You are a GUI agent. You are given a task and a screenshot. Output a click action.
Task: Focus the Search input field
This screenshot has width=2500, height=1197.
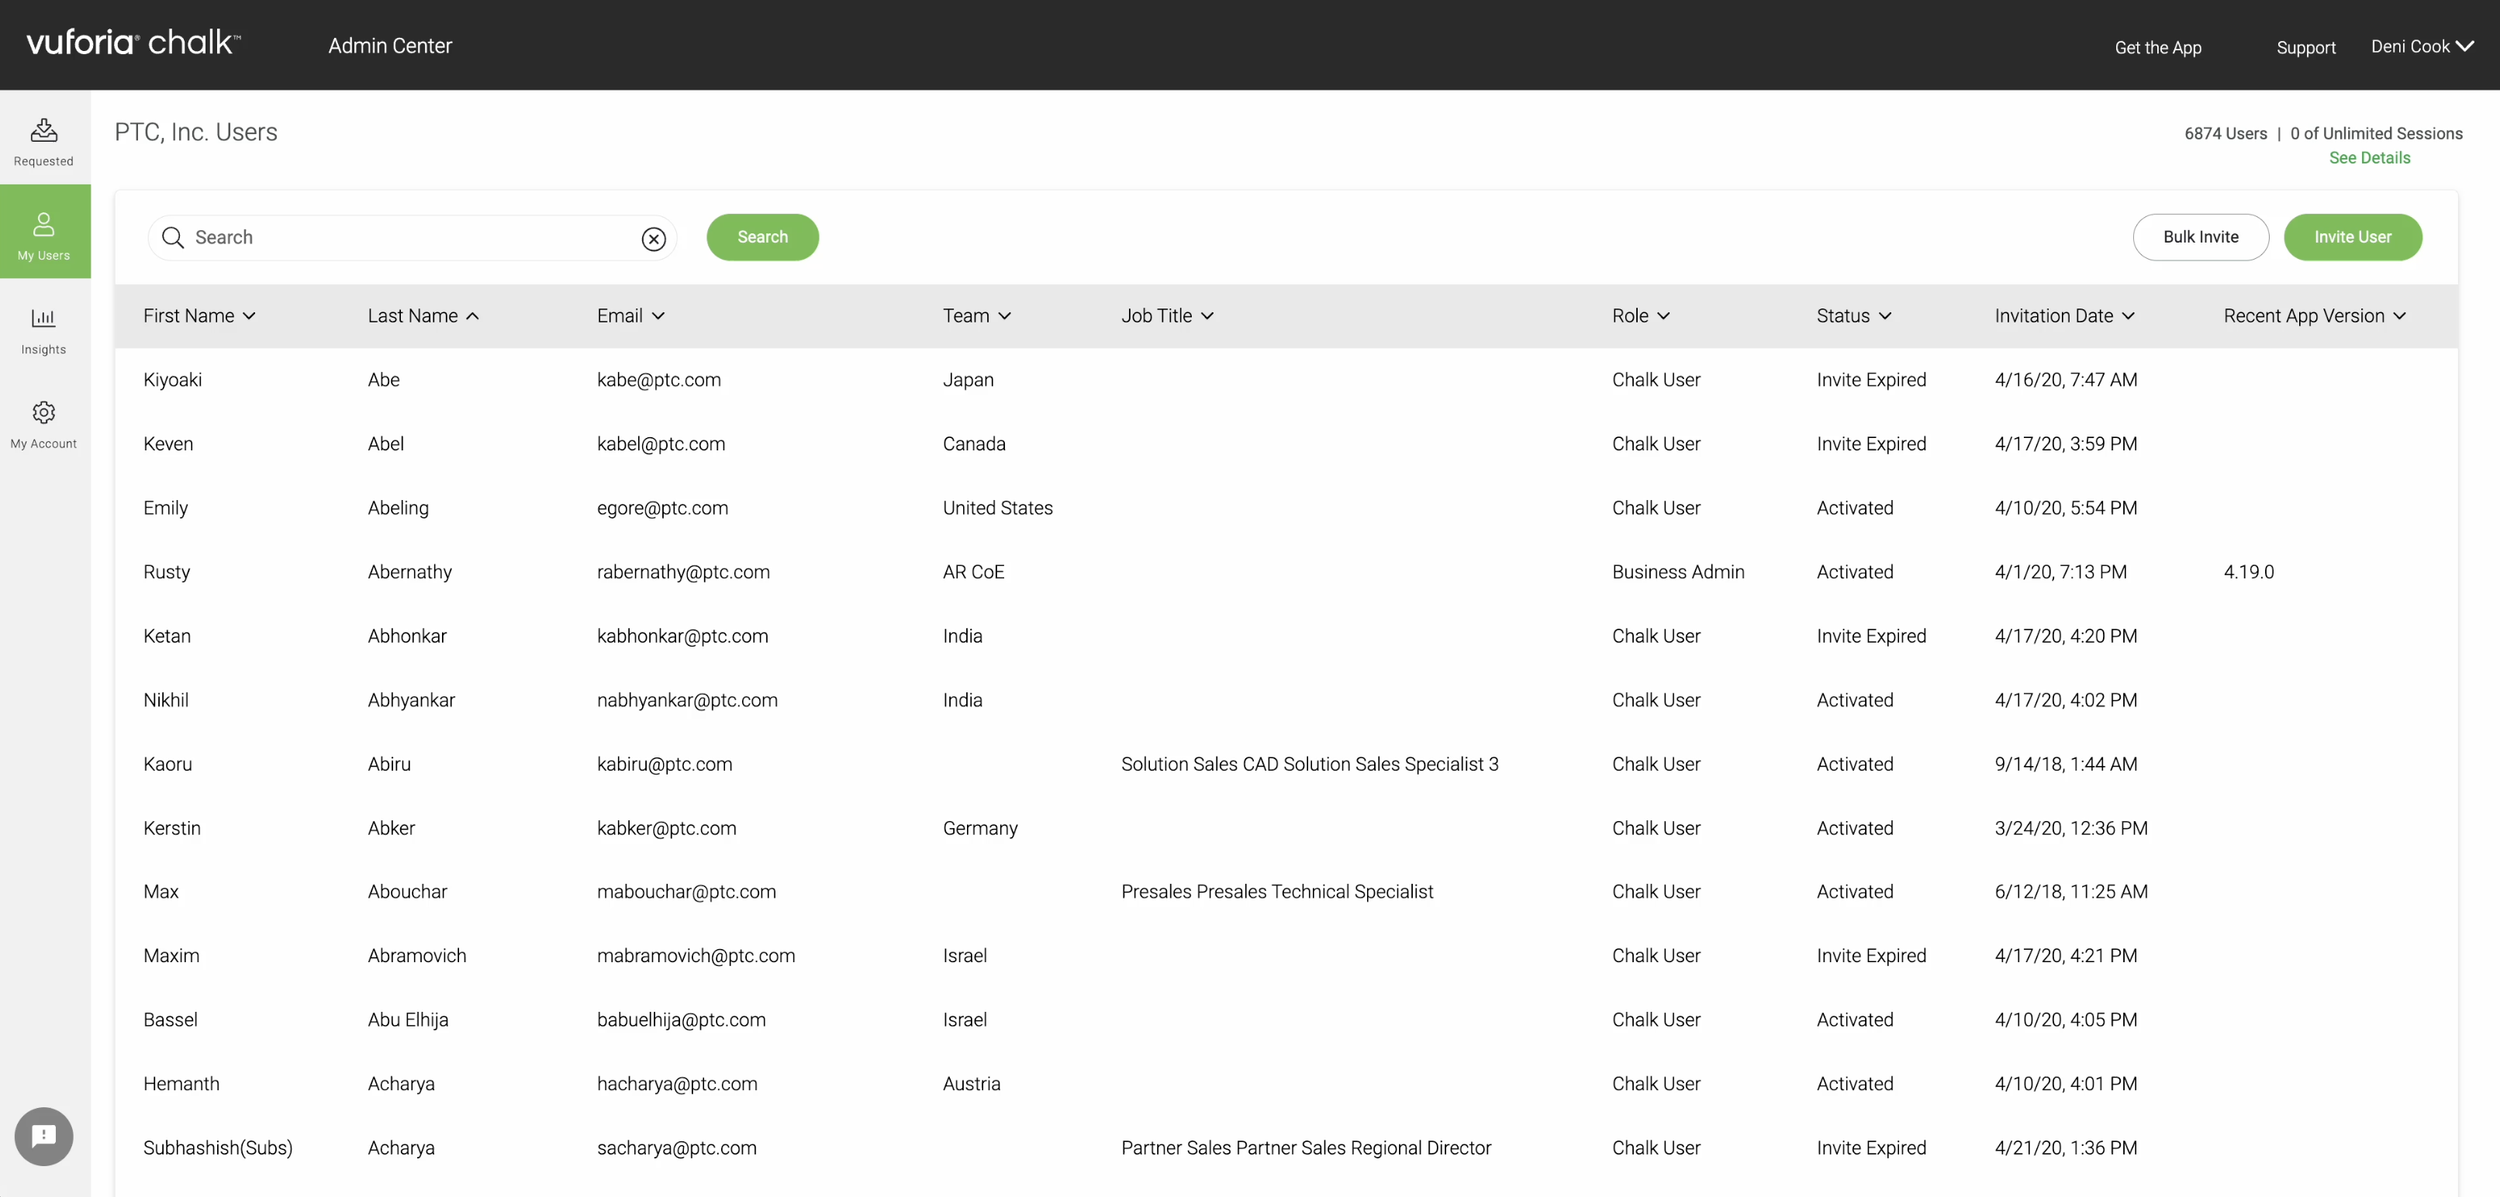point(413,237)
